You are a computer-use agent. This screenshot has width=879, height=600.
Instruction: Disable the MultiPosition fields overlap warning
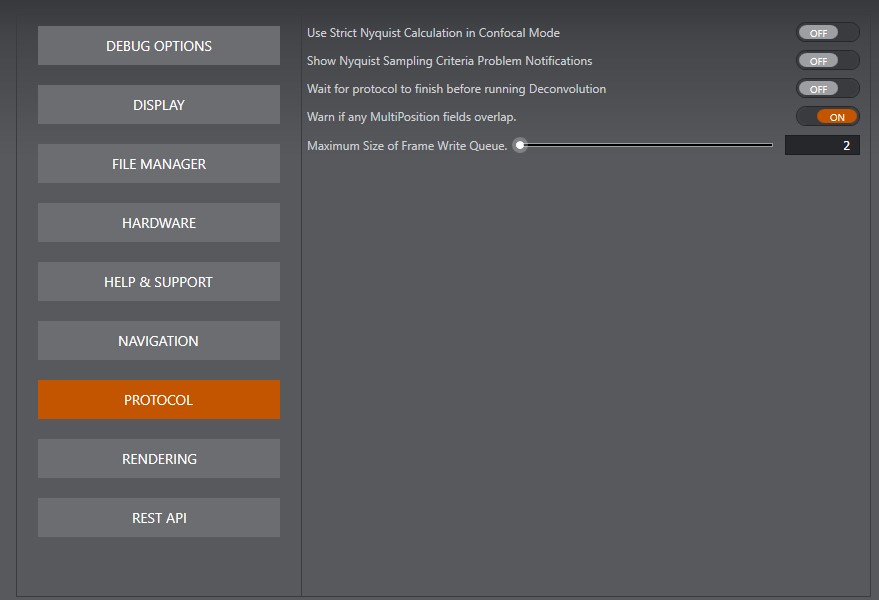[827, 117]
